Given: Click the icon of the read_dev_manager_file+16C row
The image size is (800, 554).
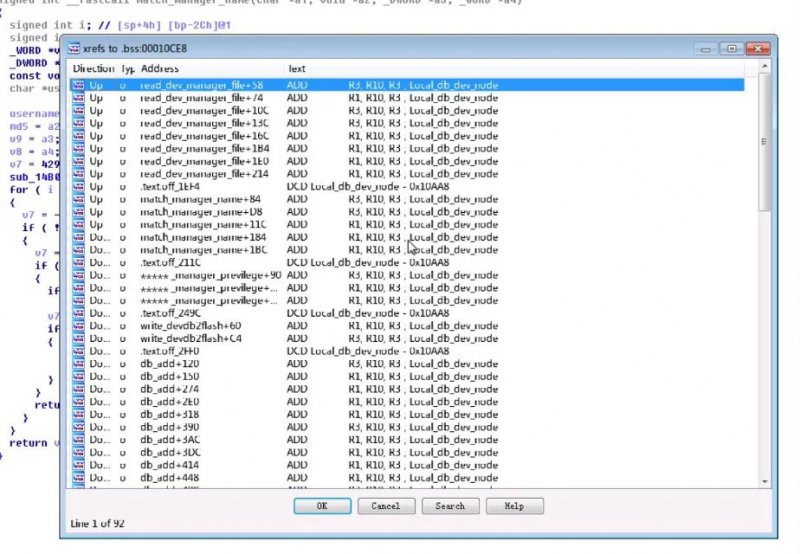Looking at the screenshot, I should pos(78,136).
